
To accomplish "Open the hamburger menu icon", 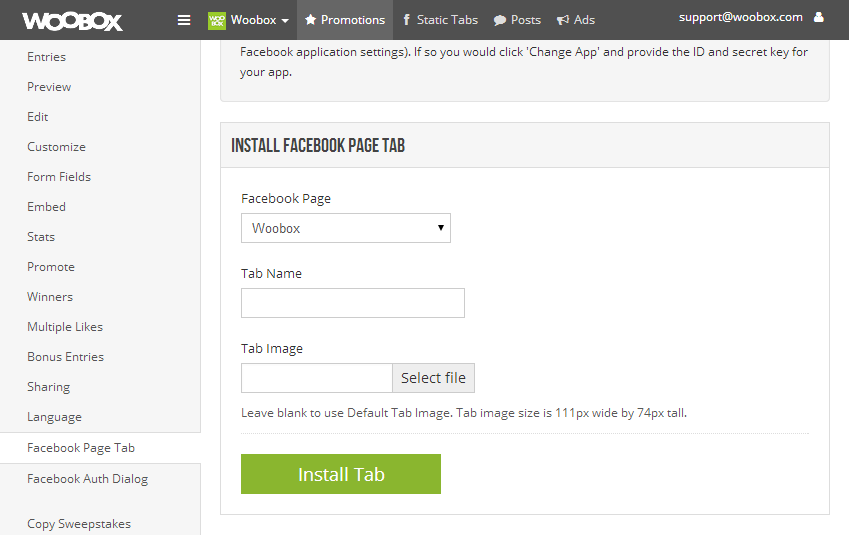I will (184, 20).
